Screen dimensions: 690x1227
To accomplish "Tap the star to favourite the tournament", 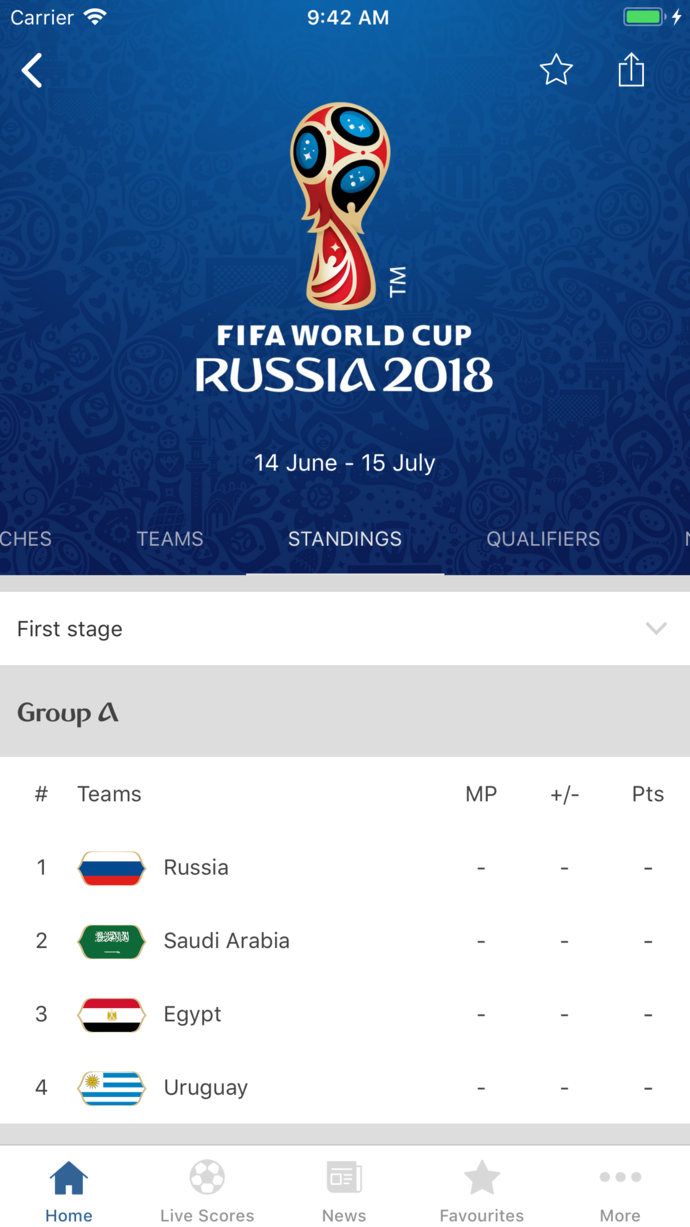I will click(556, 70).
